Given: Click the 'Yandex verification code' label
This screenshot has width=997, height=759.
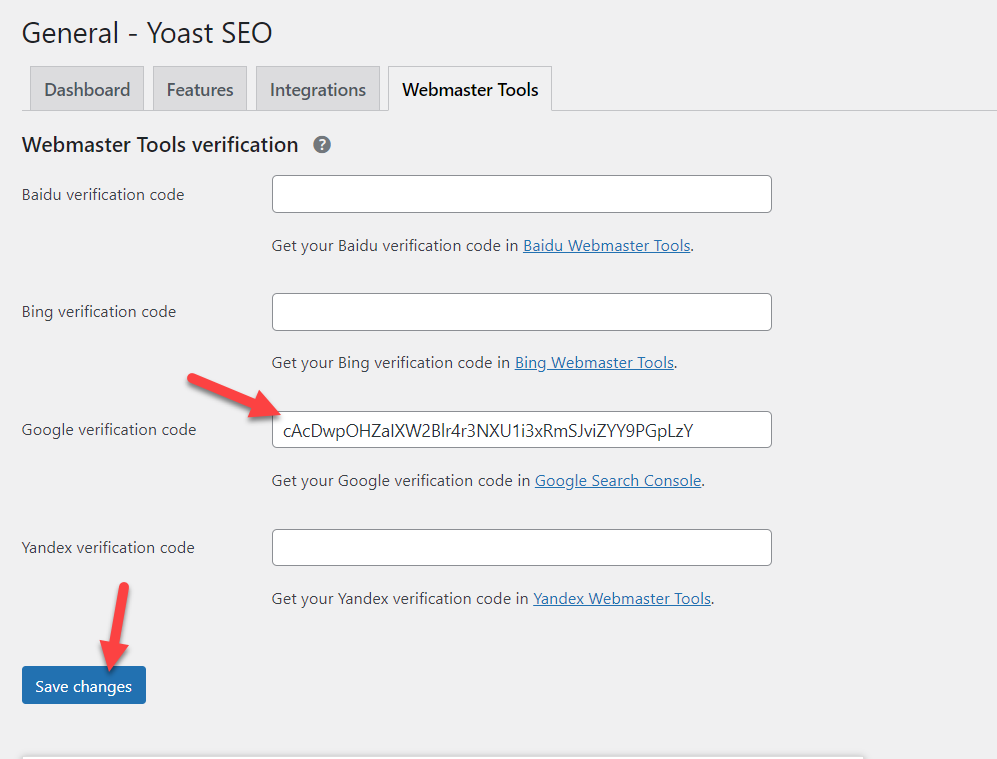Looking at the screenshot, I should pos(108,547).
